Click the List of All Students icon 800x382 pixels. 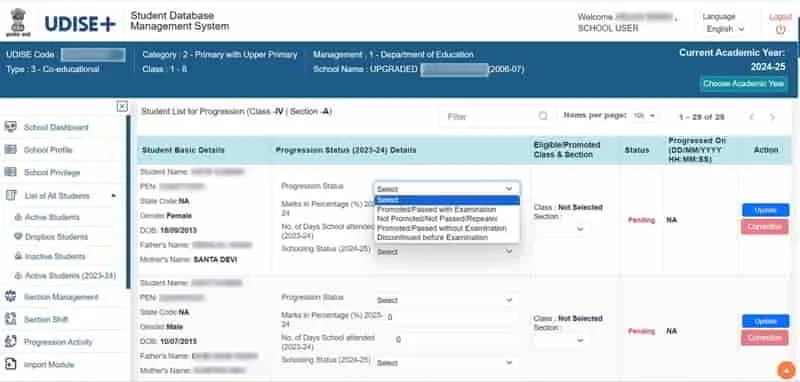pyautogui.click(x=11, y=195)
